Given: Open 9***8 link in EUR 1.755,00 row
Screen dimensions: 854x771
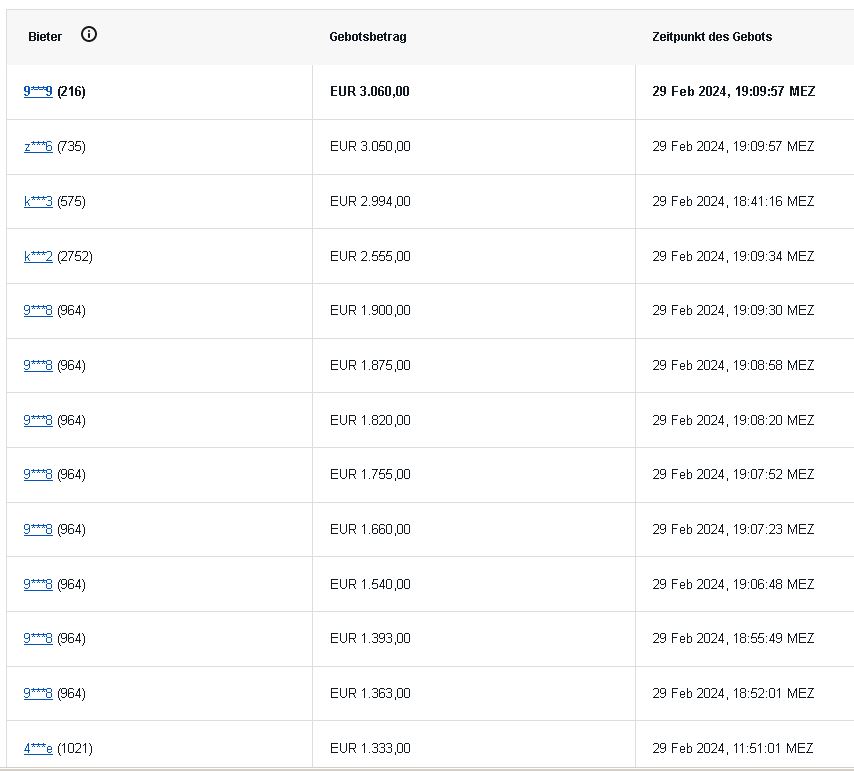Looking at the screenshot, I should tap(38, 474).
